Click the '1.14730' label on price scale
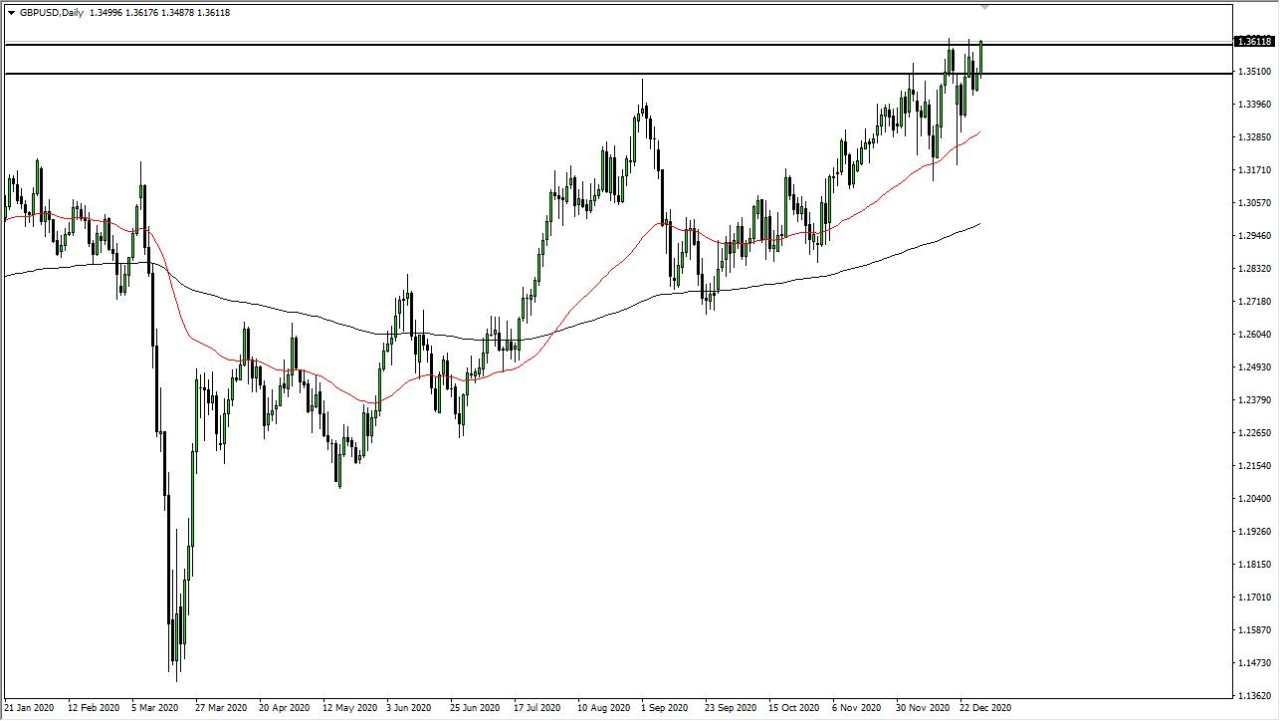1280x721 pixels. pos(1255,663)
